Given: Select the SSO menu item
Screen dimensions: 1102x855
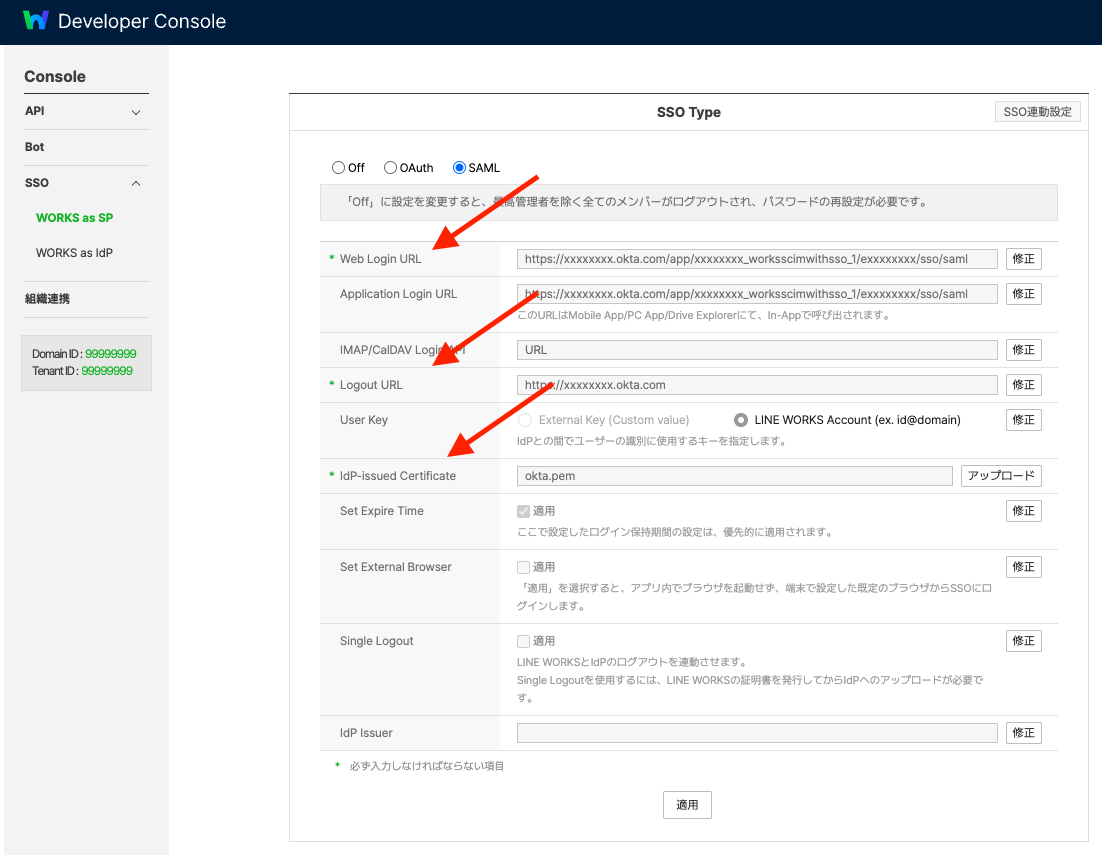Looking at the screenshot, I should click(x=37, y=183).
